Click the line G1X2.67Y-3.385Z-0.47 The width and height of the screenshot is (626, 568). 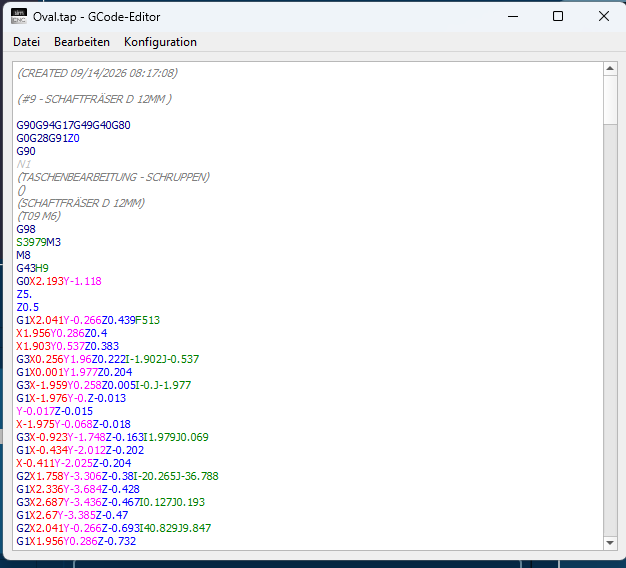[72, 515]
